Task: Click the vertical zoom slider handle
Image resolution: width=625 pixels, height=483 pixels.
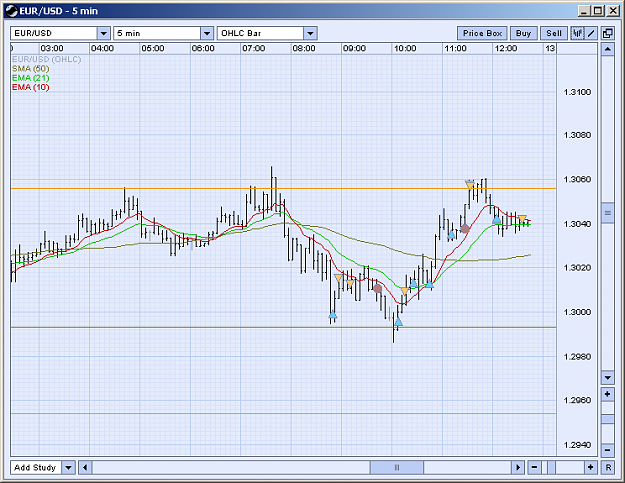Action: pos(607,419)
